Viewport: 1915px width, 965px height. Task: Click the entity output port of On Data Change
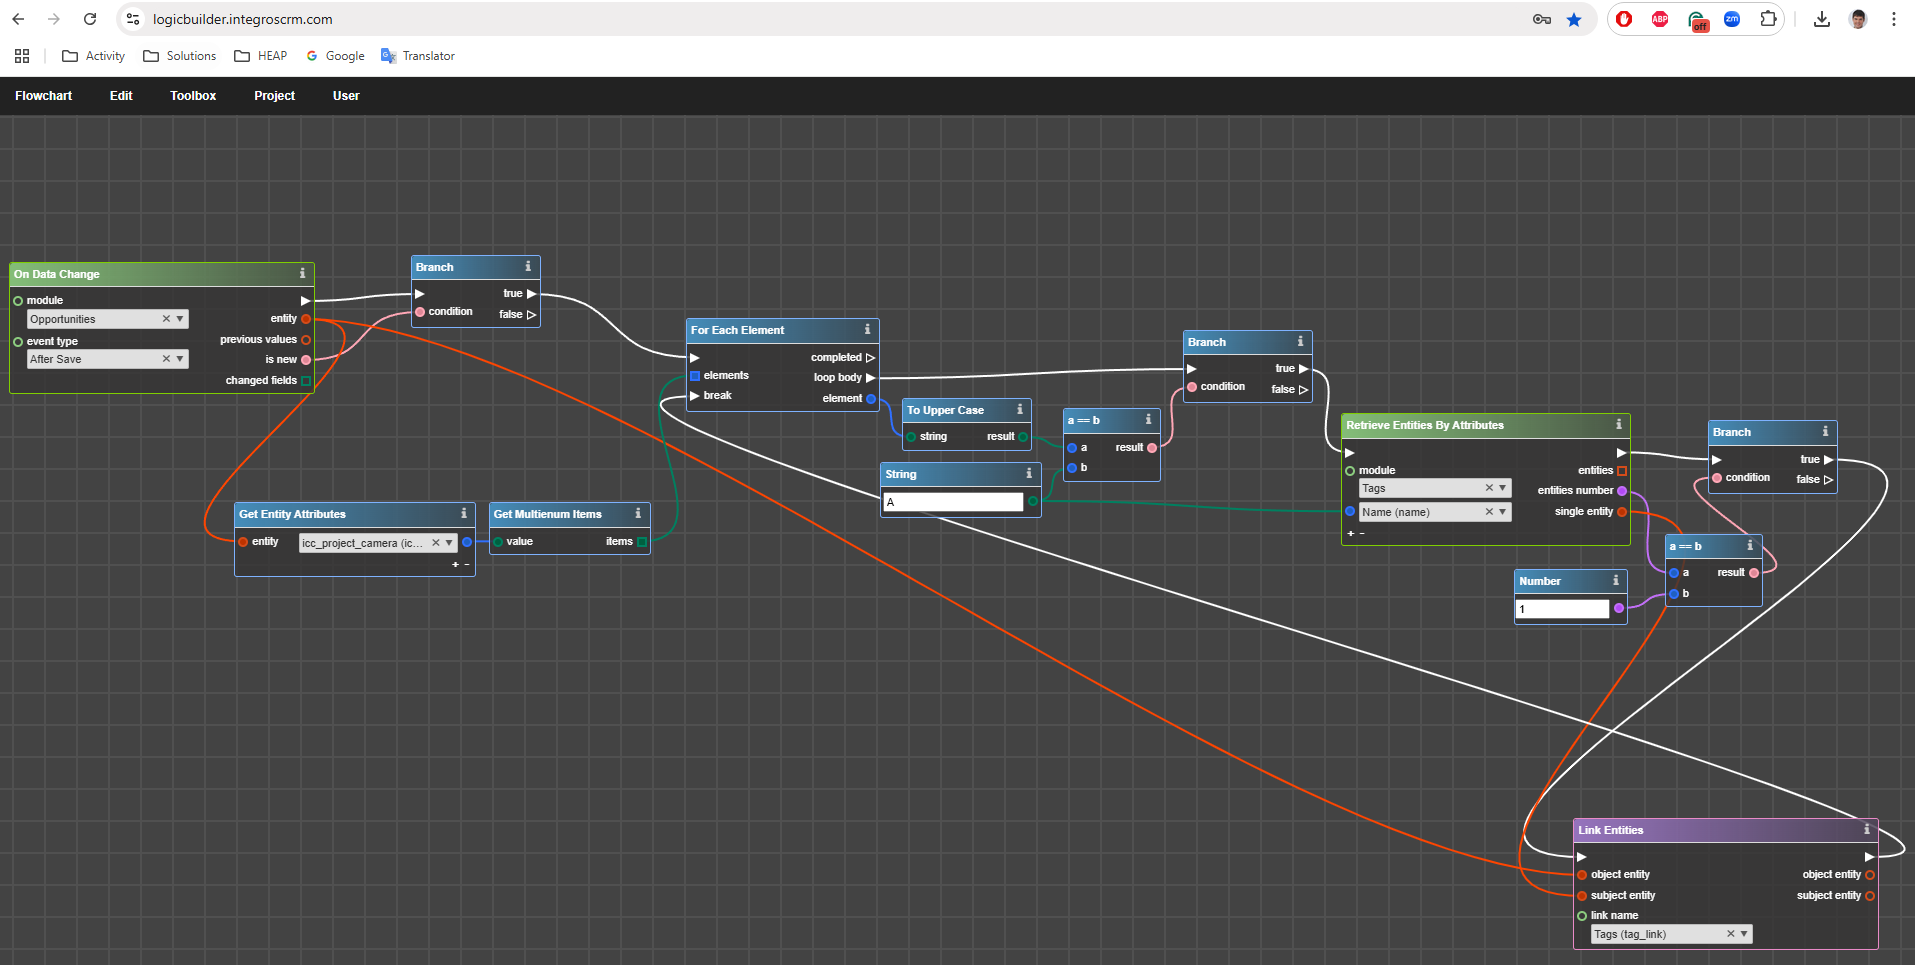(x=306, y=319)
